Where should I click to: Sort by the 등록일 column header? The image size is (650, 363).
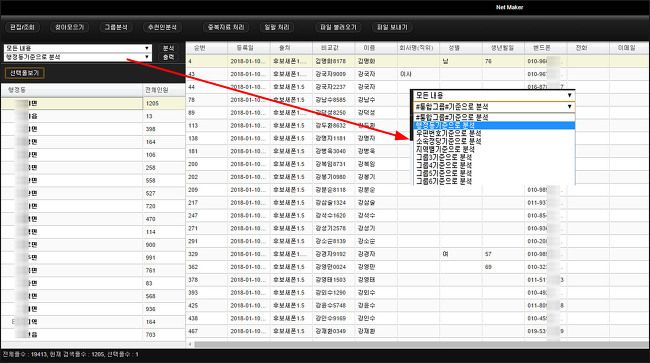[x=249, y=48]
